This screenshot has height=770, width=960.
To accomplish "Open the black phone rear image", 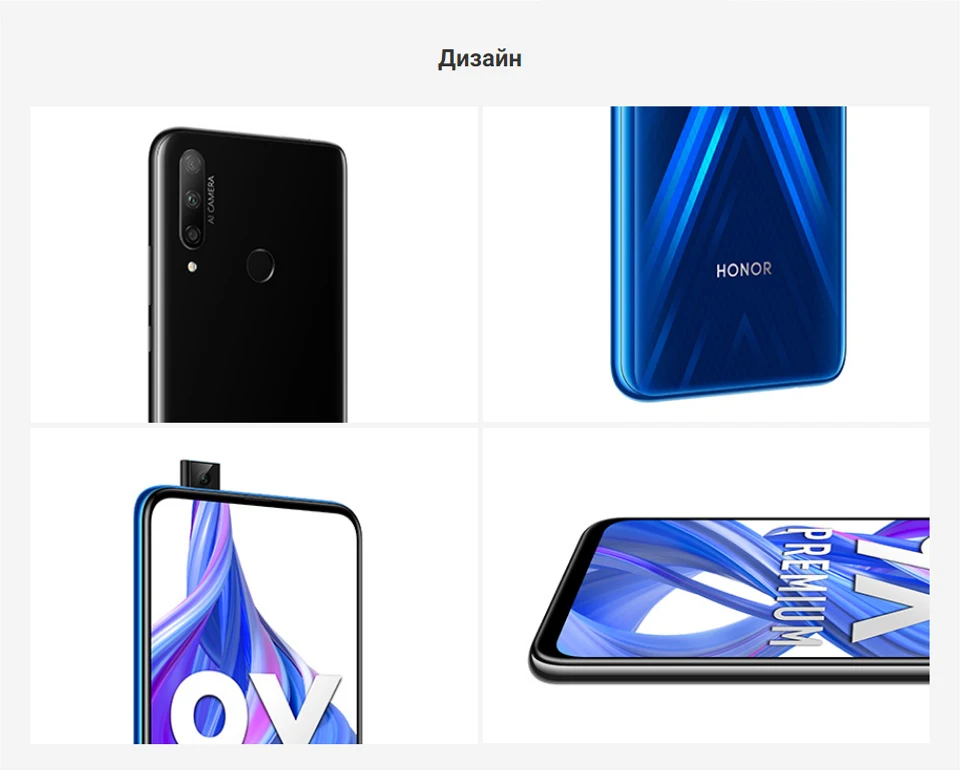I will 253,264.
